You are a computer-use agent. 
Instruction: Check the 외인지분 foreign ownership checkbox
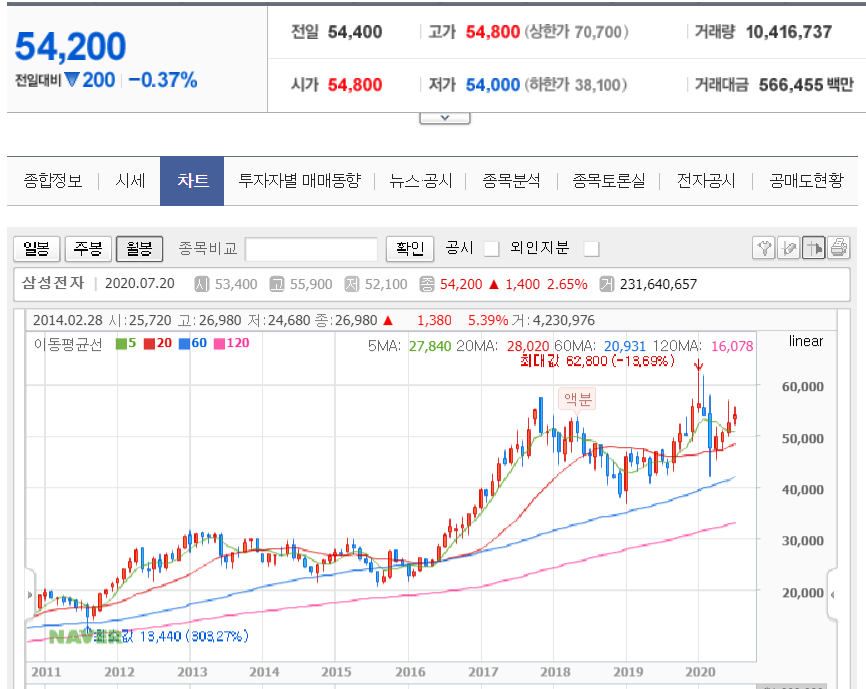[x=591, y=248]
